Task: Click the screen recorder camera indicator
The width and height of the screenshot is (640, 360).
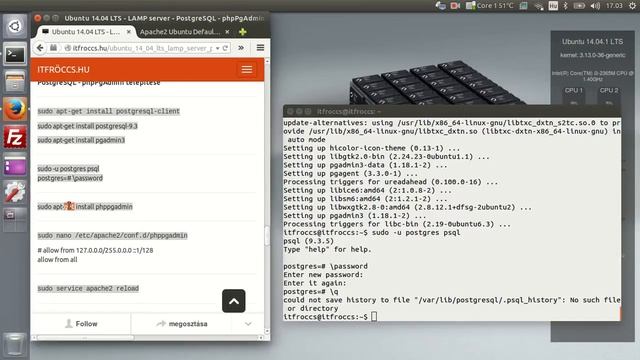Action: (x=455, y=6)
